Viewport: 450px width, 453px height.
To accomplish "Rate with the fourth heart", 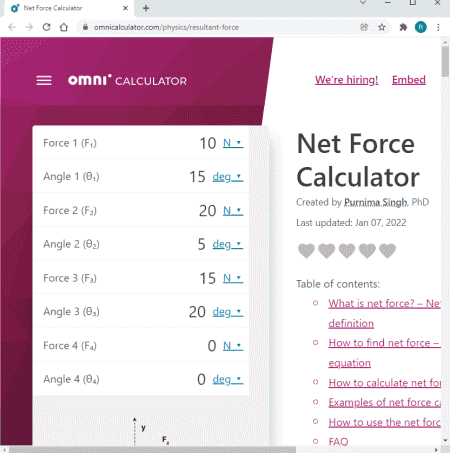I will pyautogui.click(x=367, y=251).
